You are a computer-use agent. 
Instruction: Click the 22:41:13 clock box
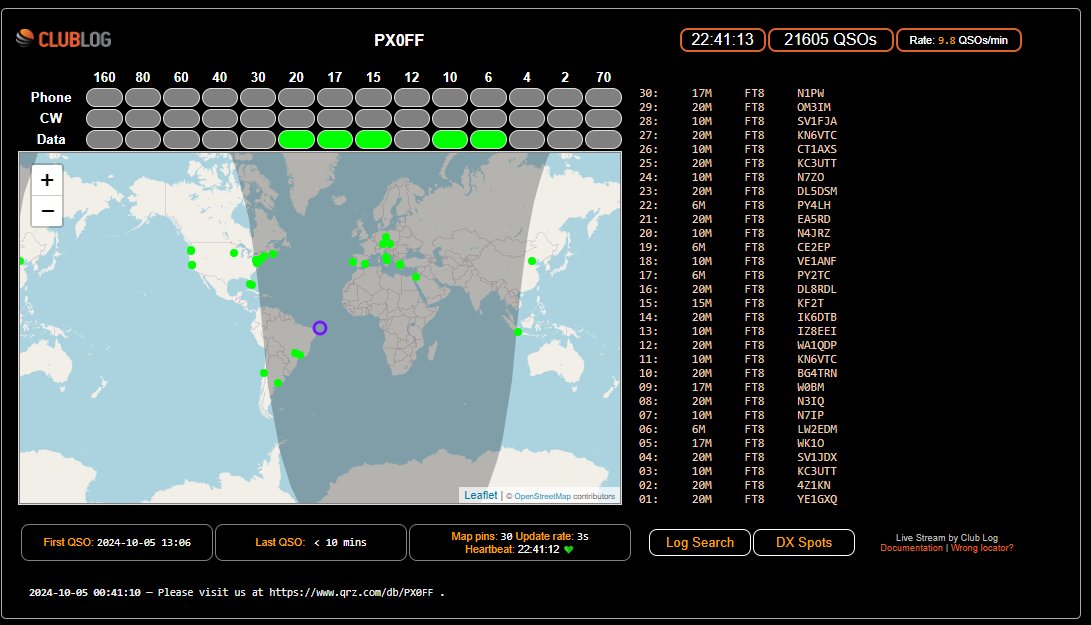pyautogui.click(x=722, y=40)
